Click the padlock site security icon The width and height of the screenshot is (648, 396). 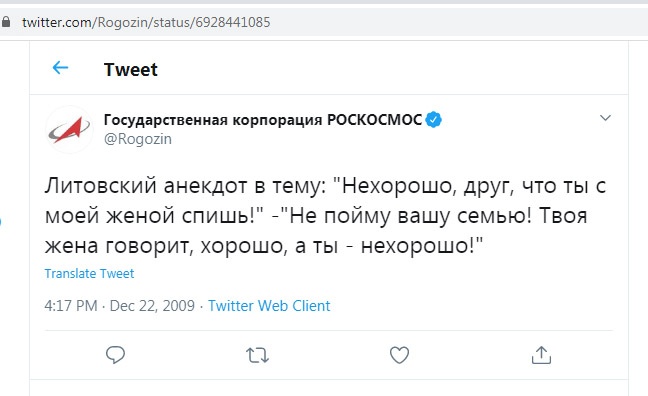pyautogui.click(x=6, y=21)
